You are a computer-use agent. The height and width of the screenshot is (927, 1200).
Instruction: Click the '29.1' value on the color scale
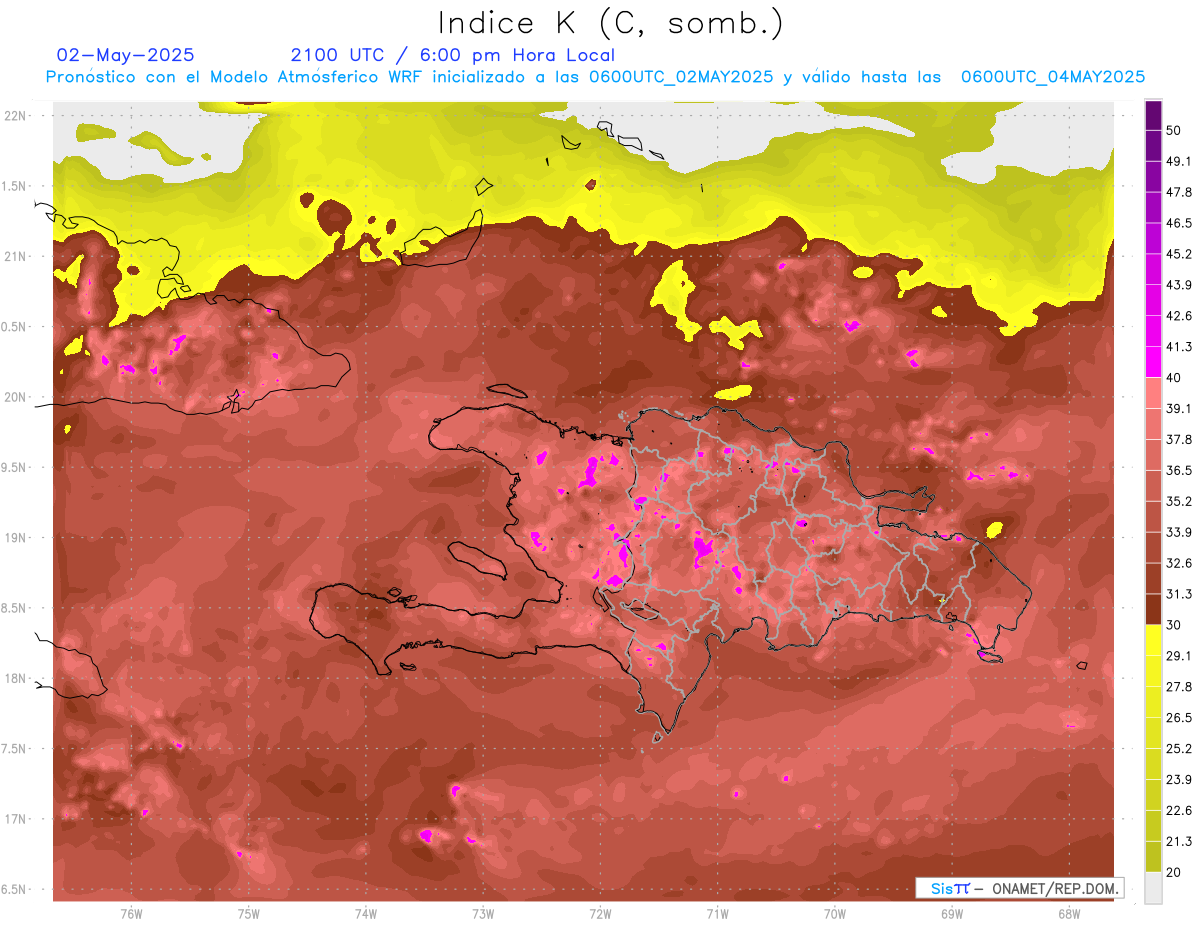click(1179, 656)
